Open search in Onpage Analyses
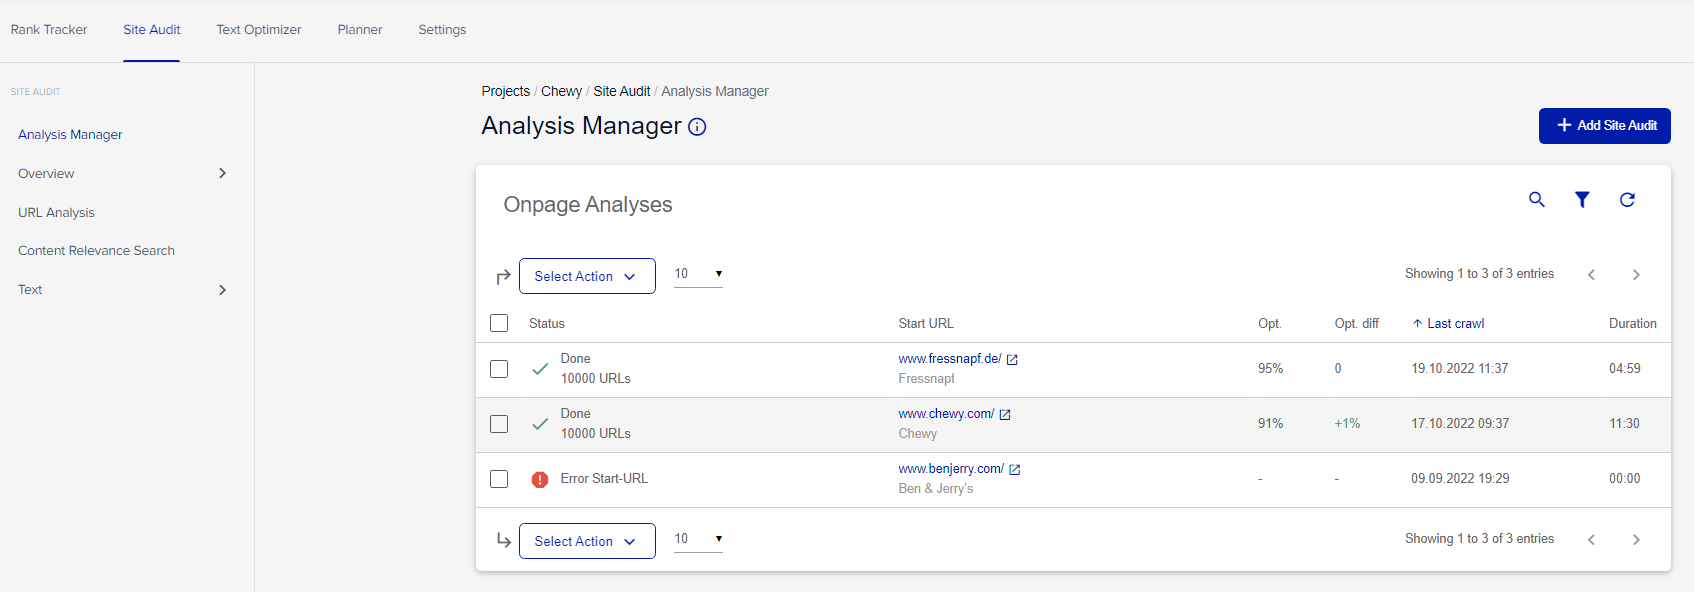This screenshot has height=592, width=1694. pos(1537,200)
